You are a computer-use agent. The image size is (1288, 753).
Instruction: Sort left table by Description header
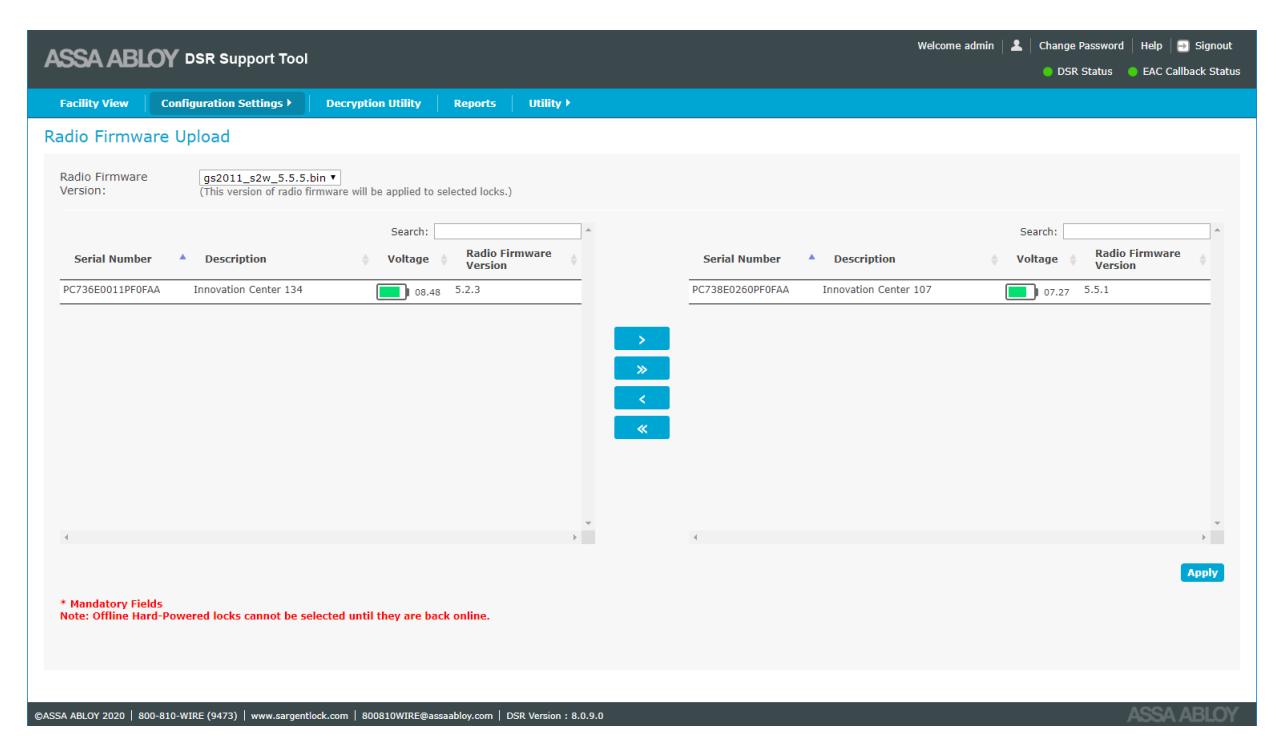point(235,259)
